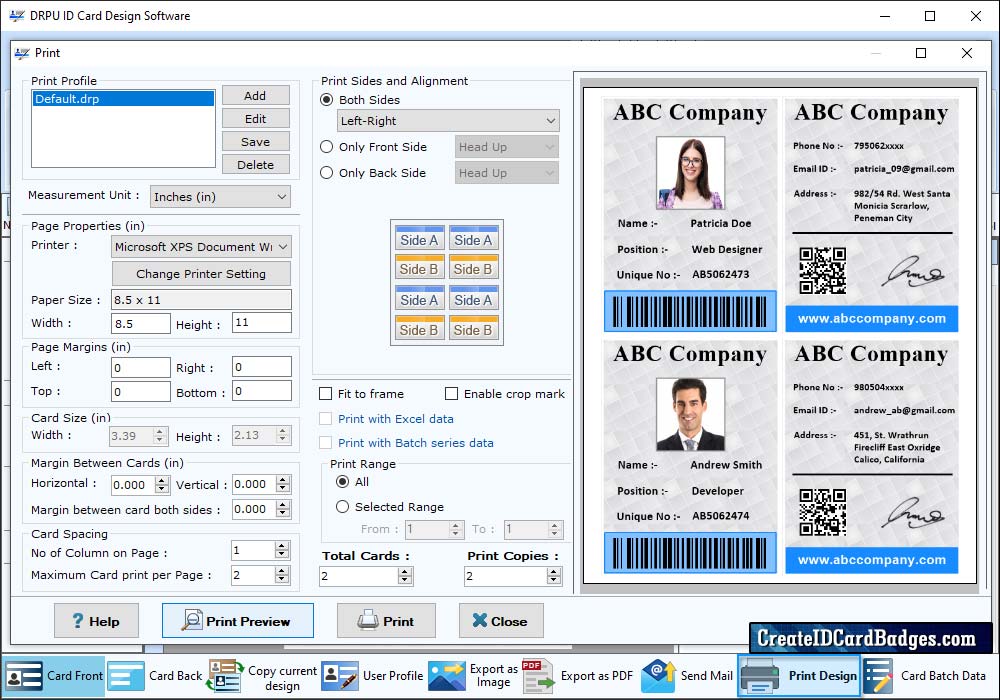
Task: Click the Help question mark icon
Action: click(x=78, y=621)
